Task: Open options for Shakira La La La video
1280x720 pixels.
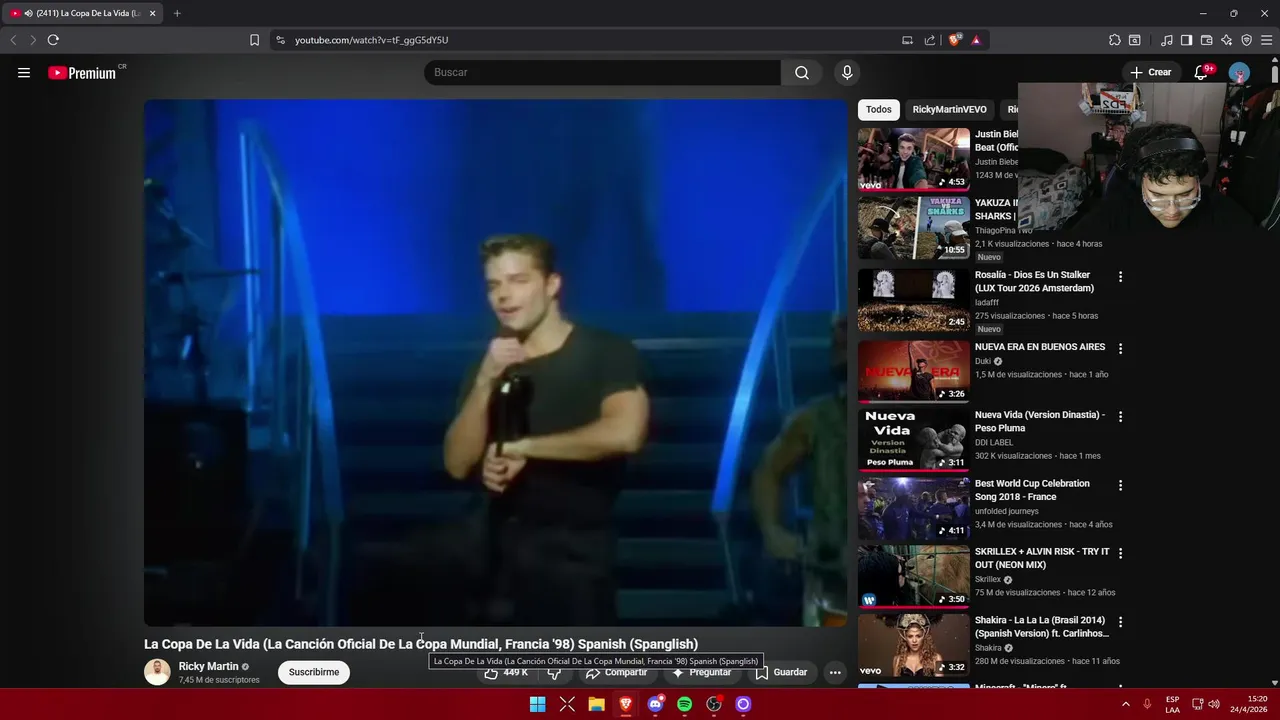Action: point(1120,622)
